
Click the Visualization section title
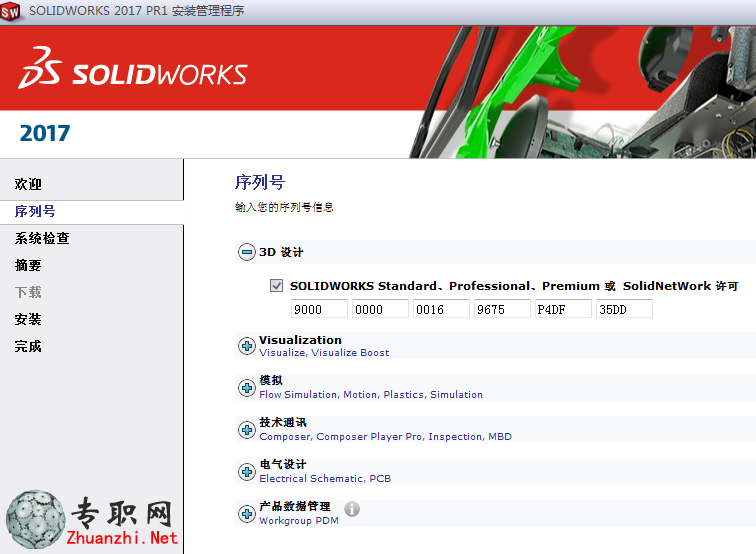click(300, 340)
